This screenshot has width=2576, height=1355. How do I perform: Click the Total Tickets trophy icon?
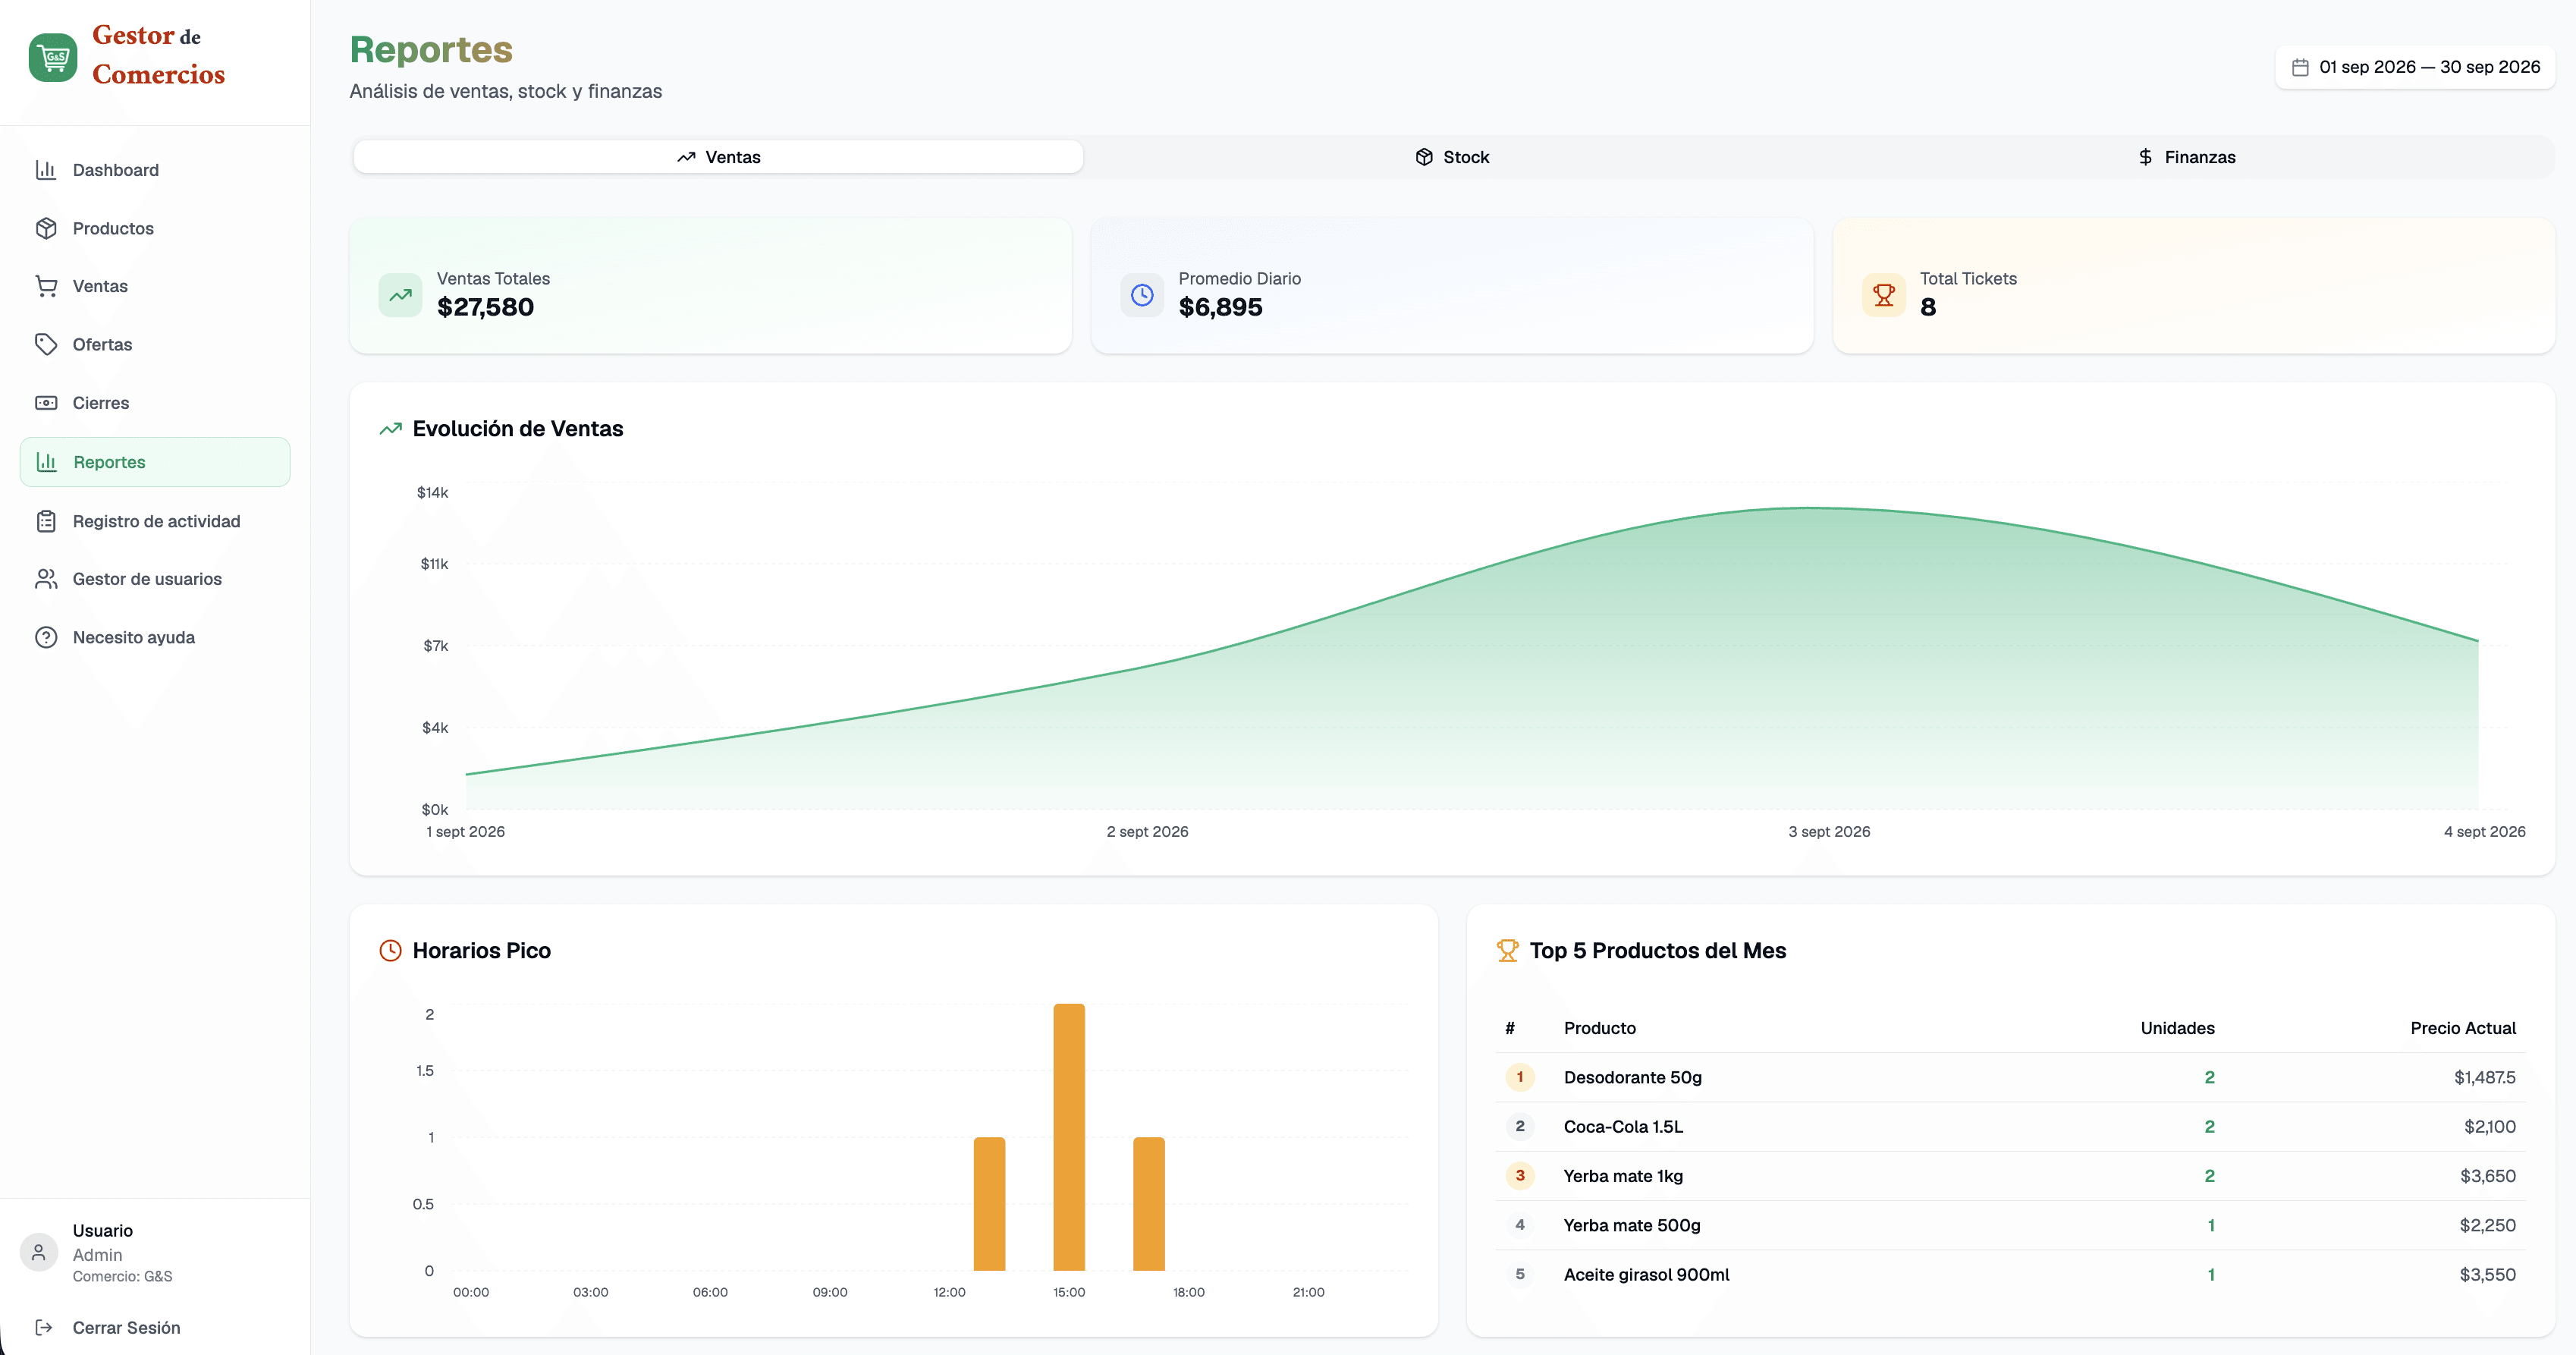point(1884,295)
